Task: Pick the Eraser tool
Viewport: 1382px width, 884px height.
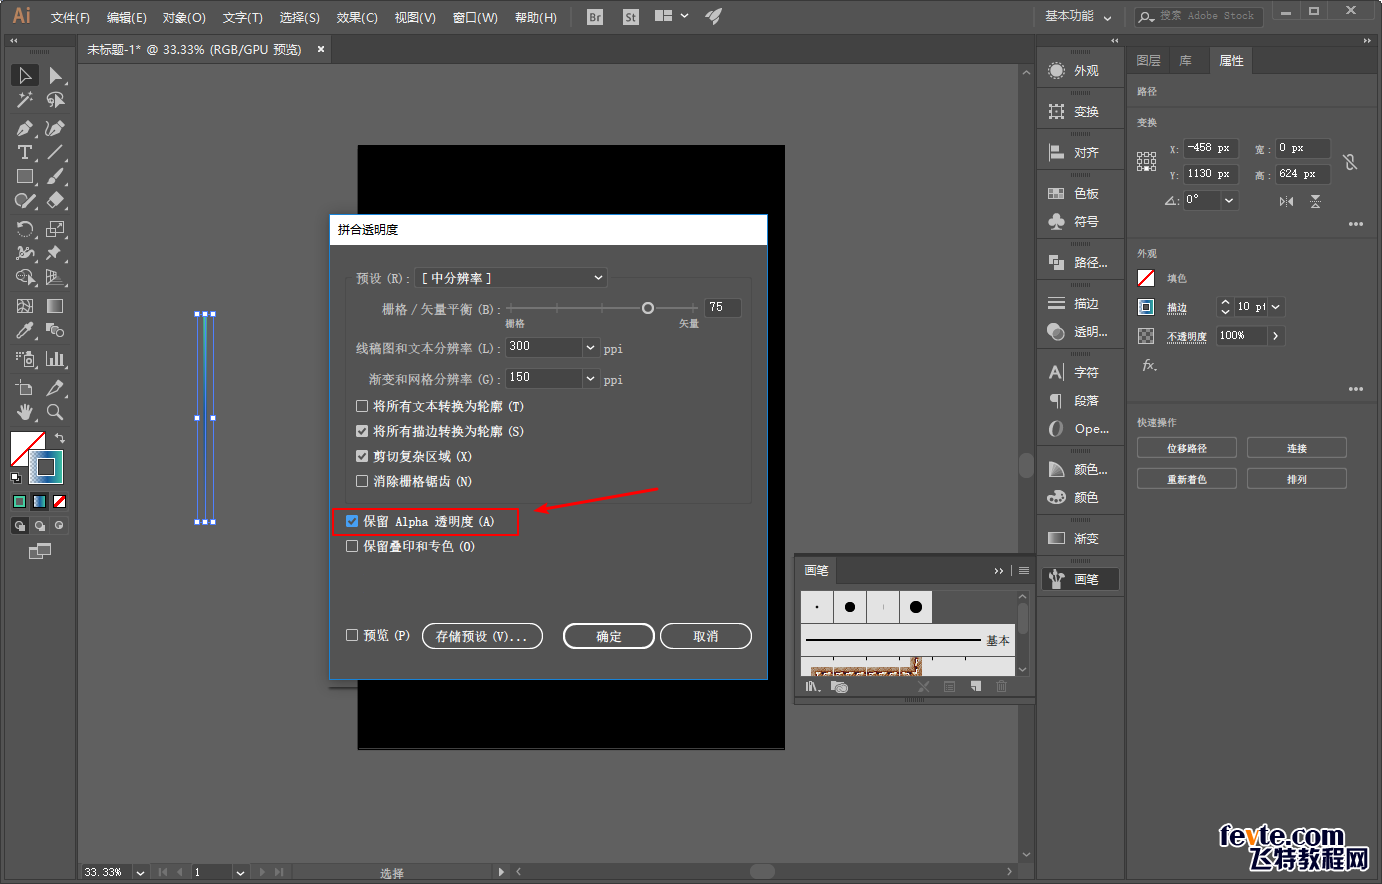Action: point(56,200)
